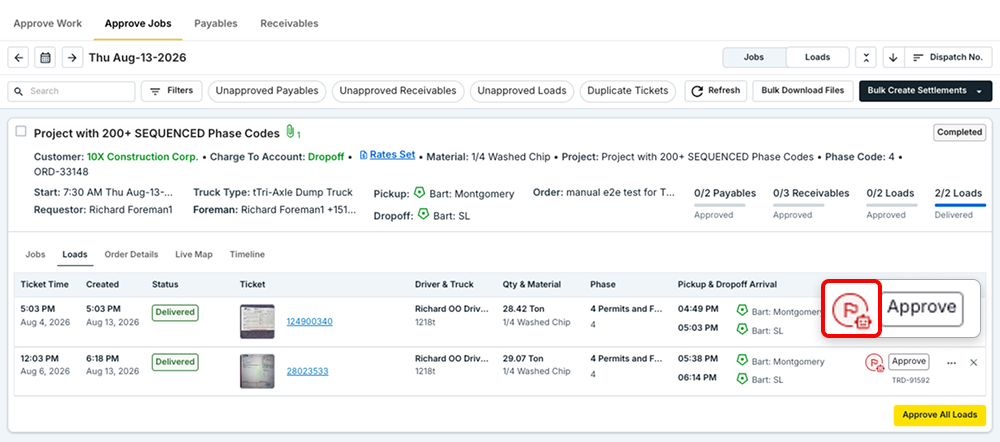This screenshot has height=442, width=1000.
Task: Open ticket link 28023533
Action: [x=307, y=371]
